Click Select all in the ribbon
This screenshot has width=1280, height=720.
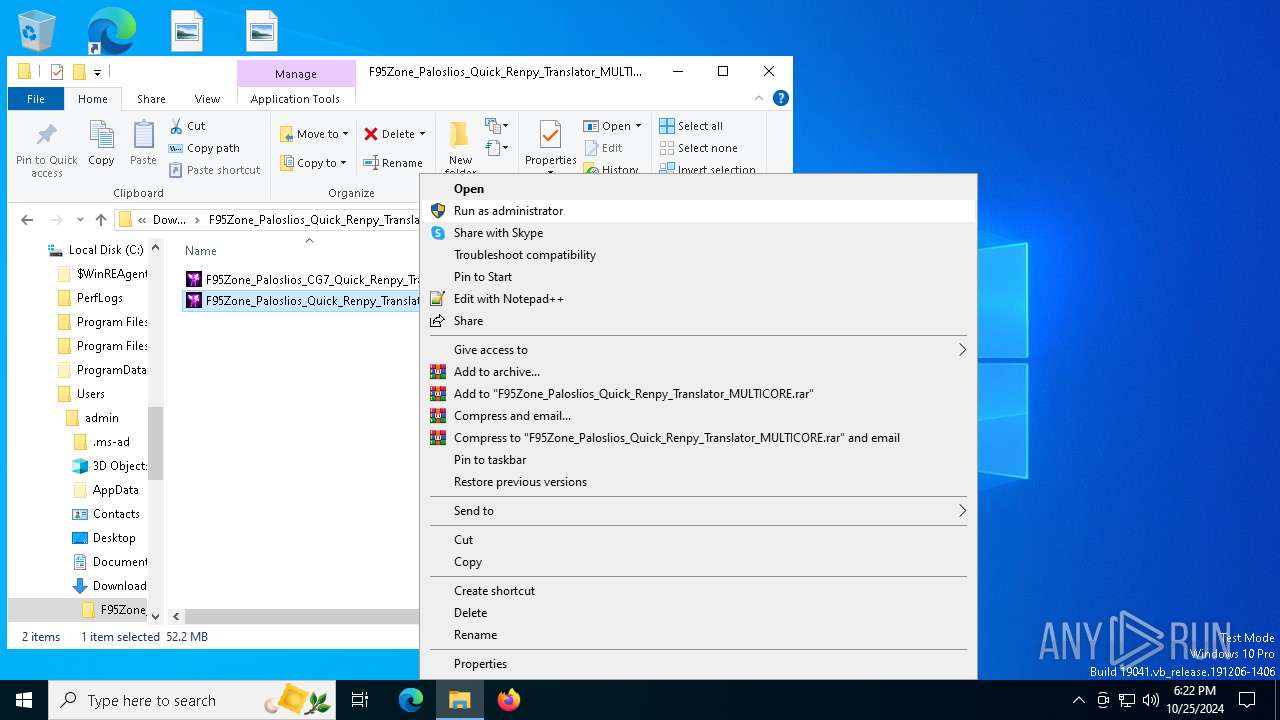[691, 126]
